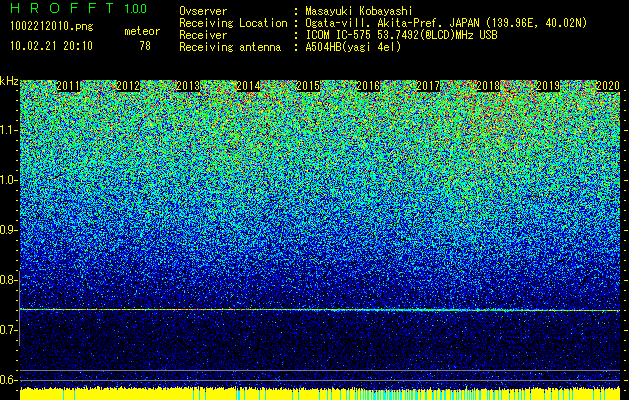Click the kHz axis unit label
The image size is (629, 400).
point(9,81)
